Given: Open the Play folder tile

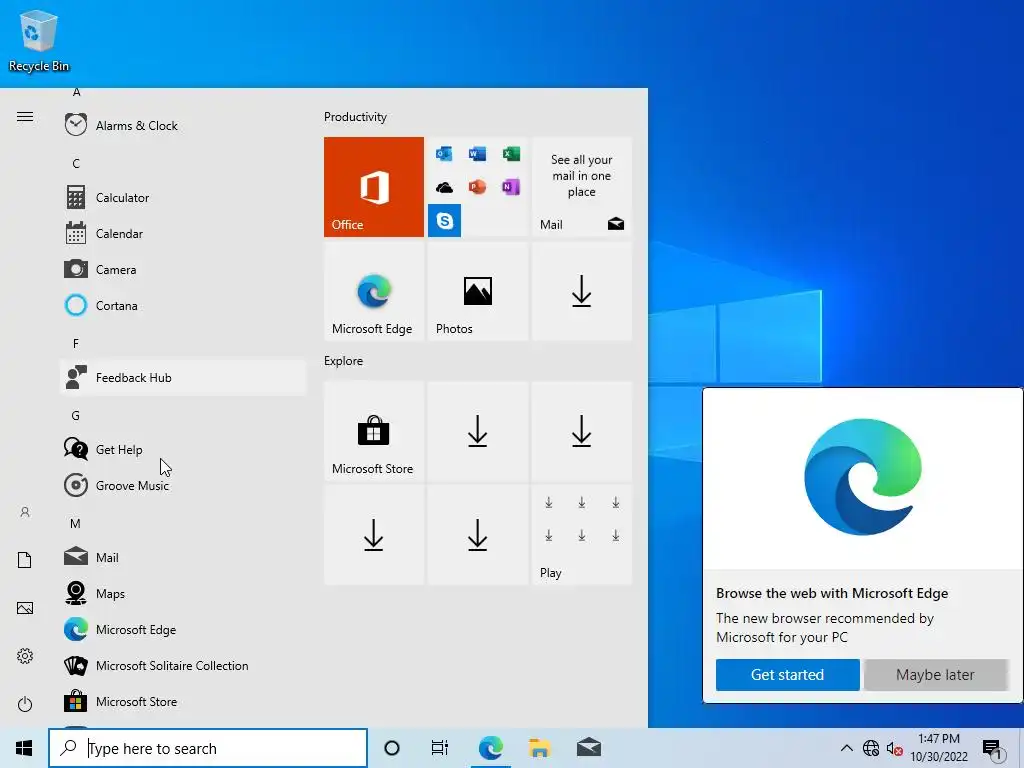Looking at the screenshot, I should point(582,535).
